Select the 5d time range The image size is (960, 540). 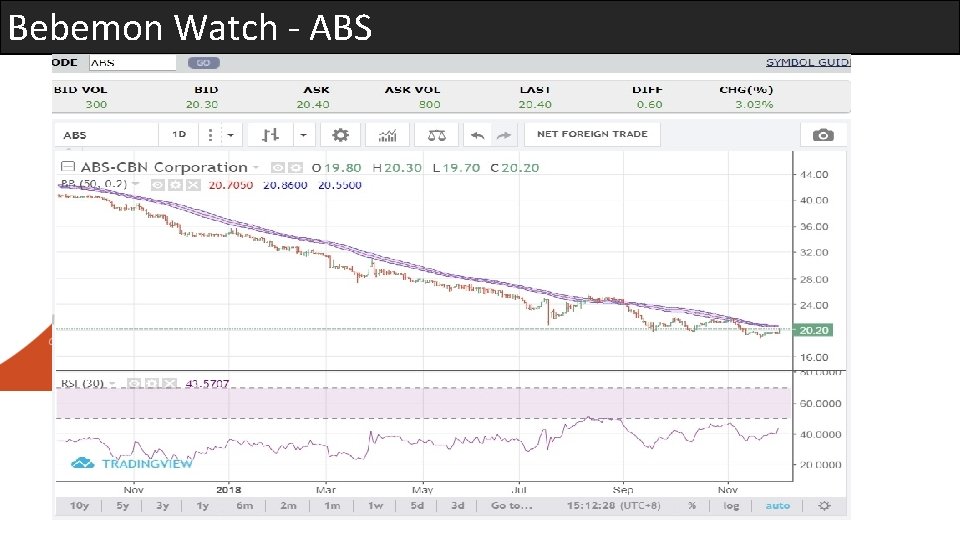coord(417,506)
